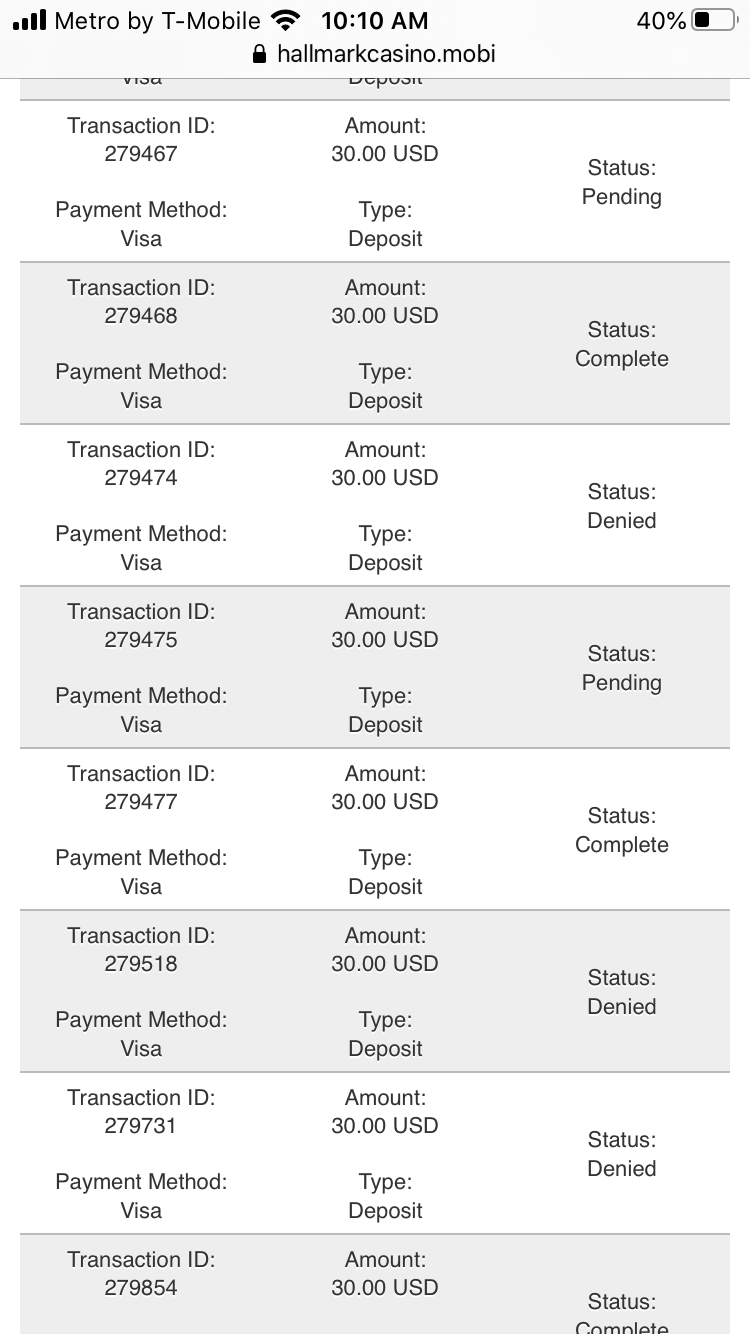The height and width of the screenshot is (1334, 750).
Task: Tap the cellular signal bars icon
Action: (30, 20)
